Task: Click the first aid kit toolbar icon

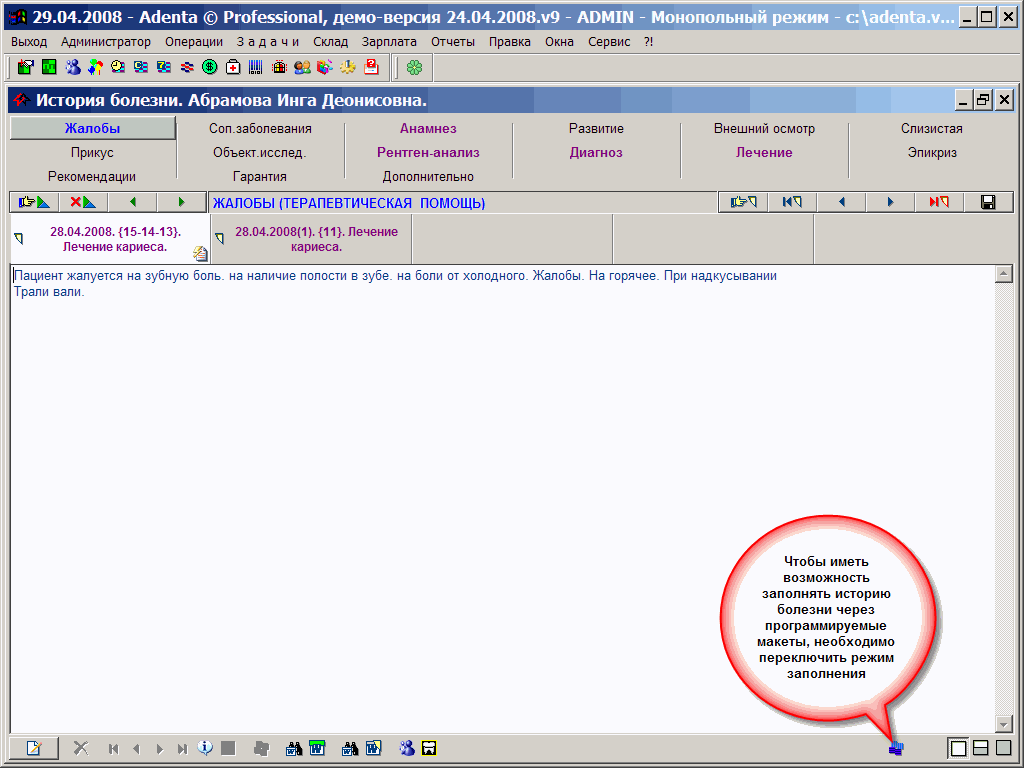Action: click(233, 67)
